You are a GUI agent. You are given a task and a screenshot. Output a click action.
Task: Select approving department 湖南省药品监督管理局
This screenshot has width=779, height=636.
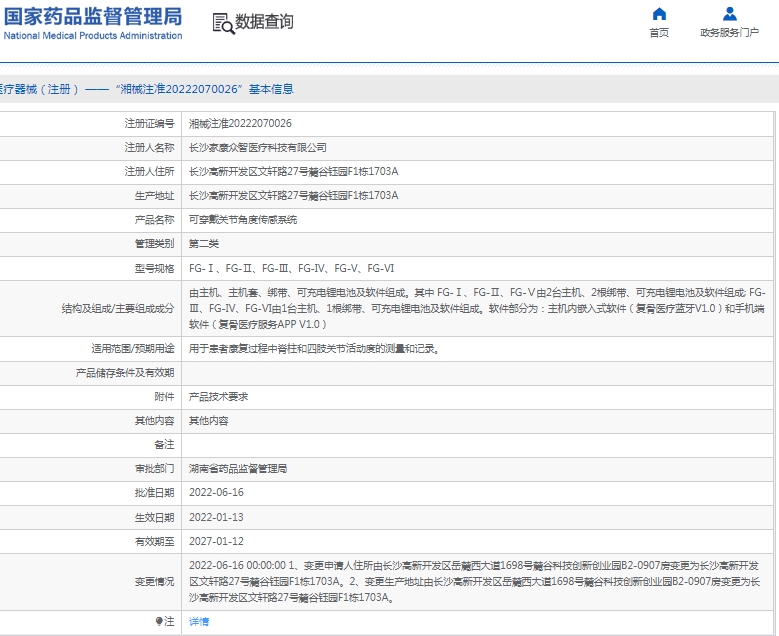click(x=238, y=469)
